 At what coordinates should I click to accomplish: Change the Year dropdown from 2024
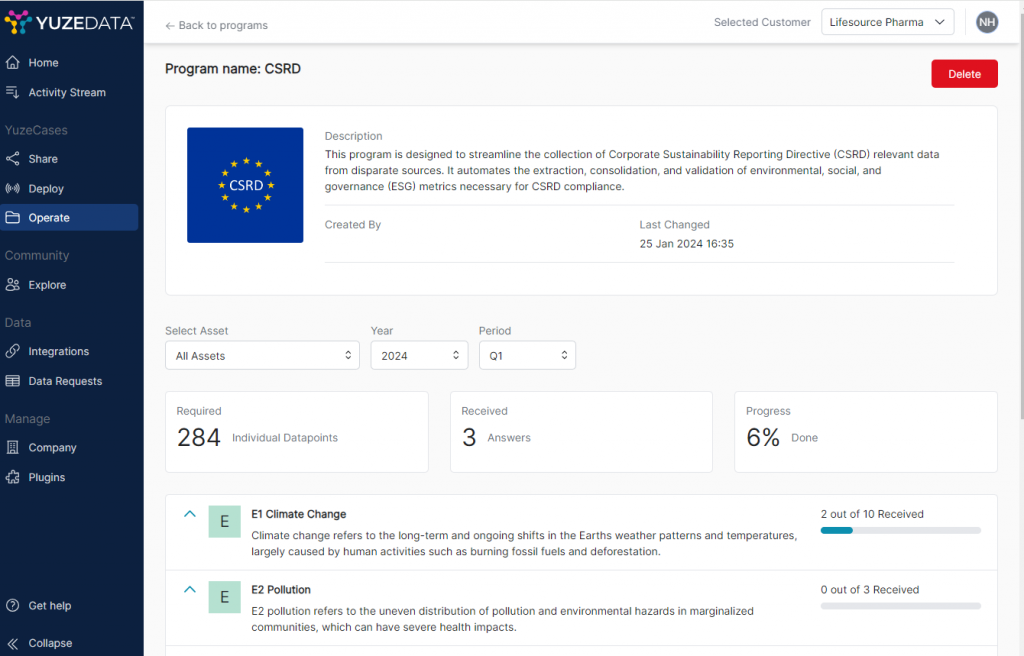click(419, 356)
